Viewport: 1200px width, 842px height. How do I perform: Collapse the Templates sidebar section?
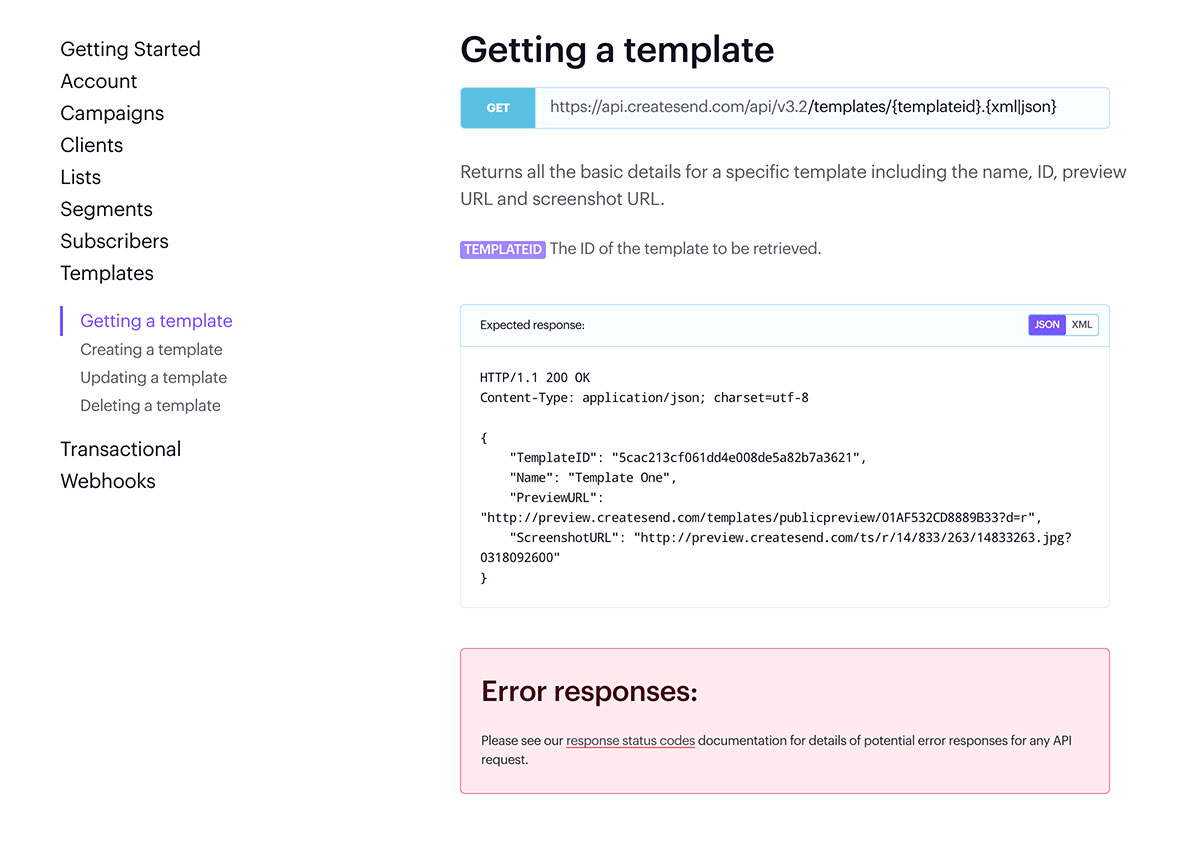coord(107,273)
